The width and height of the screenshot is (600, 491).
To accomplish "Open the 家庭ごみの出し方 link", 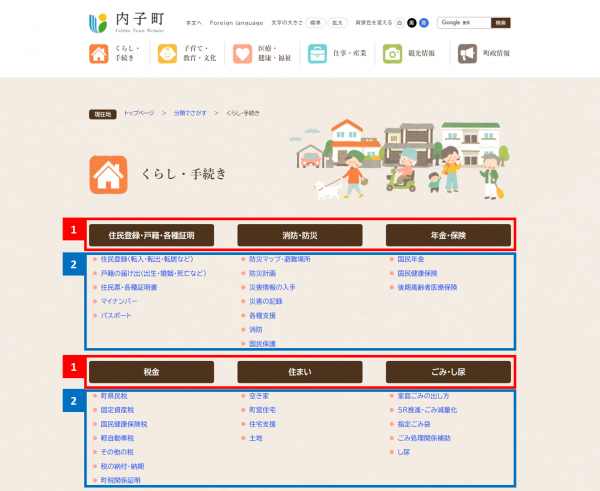I will (424, 396).
